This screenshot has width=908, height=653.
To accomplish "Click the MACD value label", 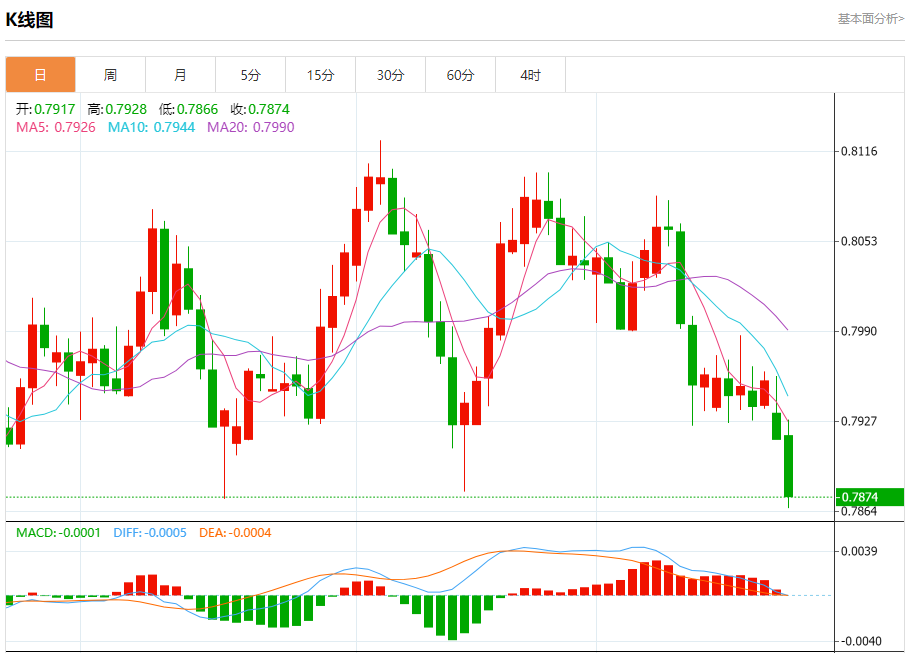I will [x=58, y=533].
